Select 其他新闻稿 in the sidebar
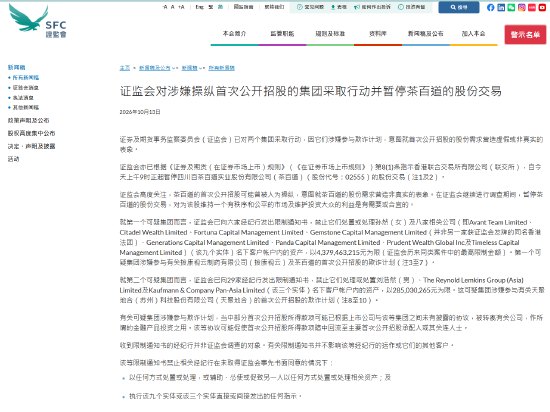This screenshot has height=412, width=550. click(26, 107)
